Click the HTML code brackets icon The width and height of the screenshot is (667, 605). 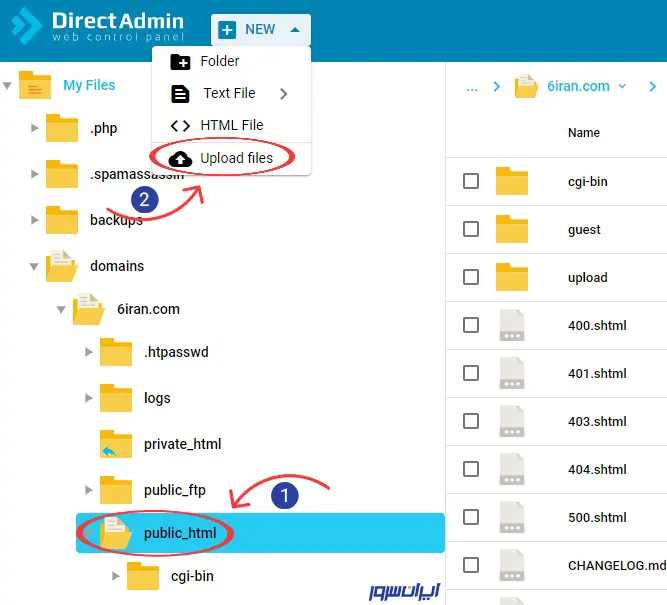180,126
